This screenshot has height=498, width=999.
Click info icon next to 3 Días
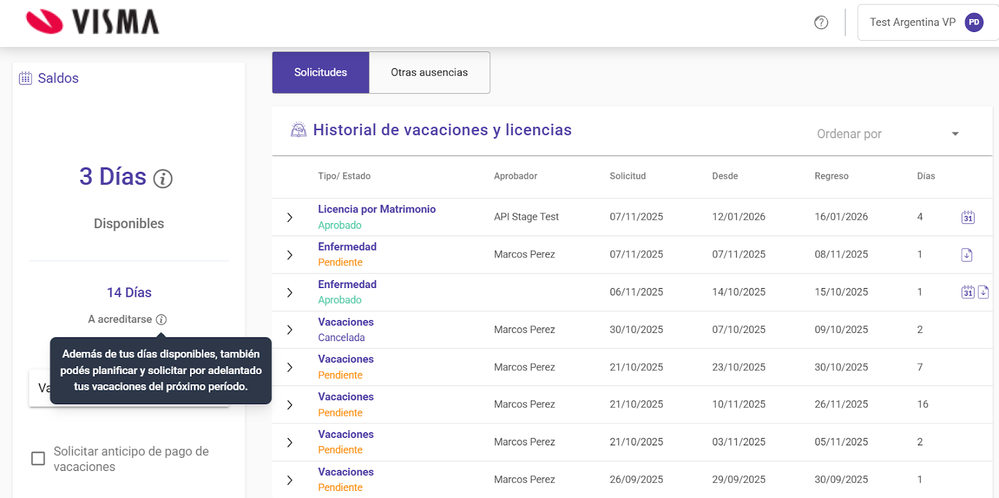click(163, 180)
